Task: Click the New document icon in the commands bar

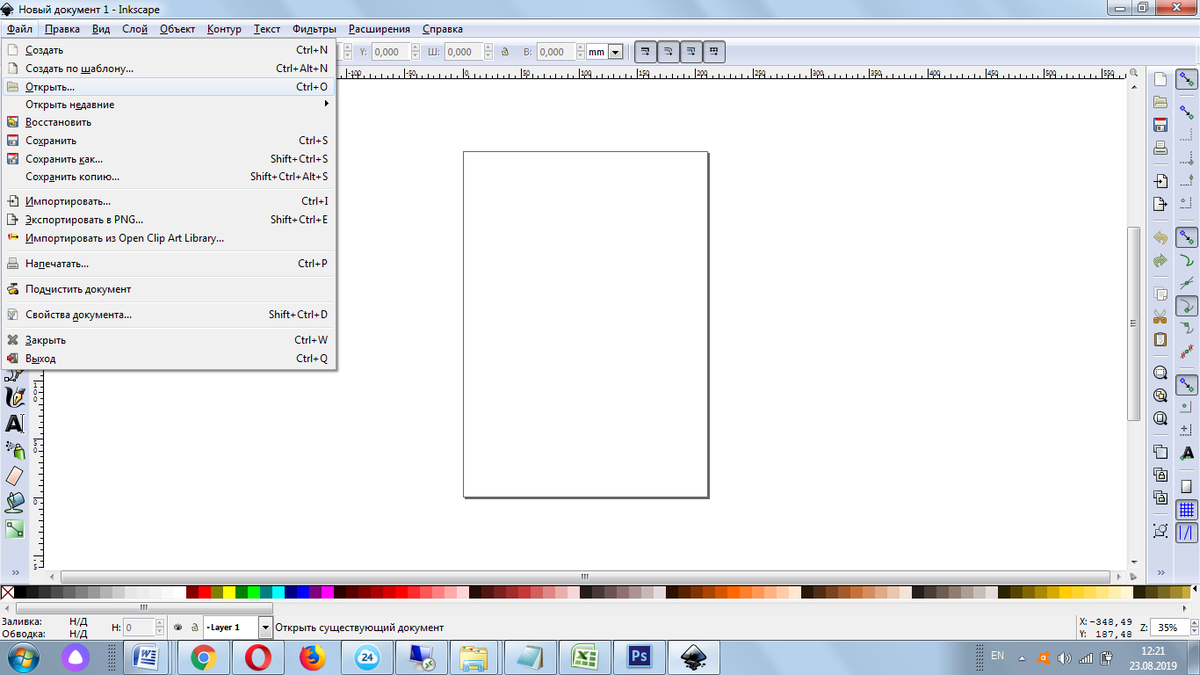Action: click(1160, 79)
